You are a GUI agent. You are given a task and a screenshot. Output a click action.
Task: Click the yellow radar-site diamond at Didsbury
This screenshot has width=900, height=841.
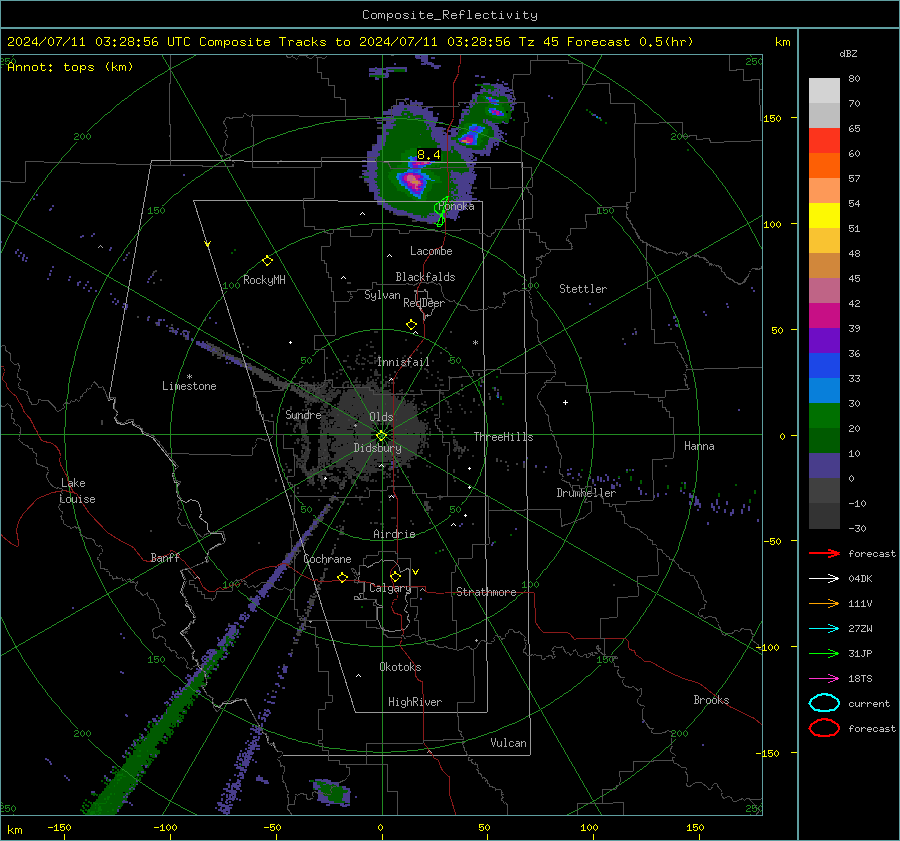coord(381,436)
